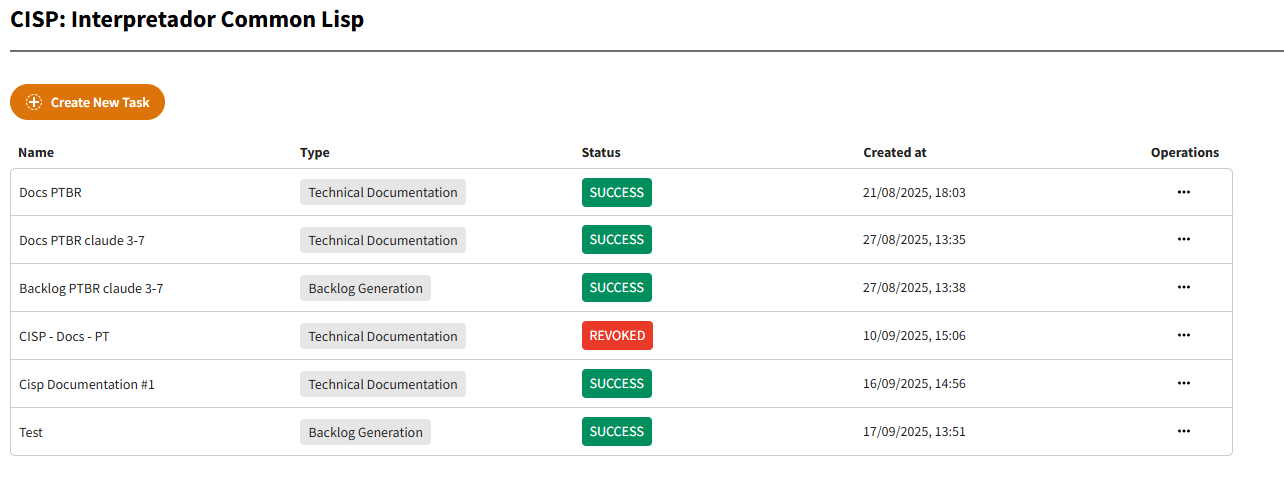Open operations menu for CISP - Docs - PT
1284x478 pixels.
[x=1184, y=336]
